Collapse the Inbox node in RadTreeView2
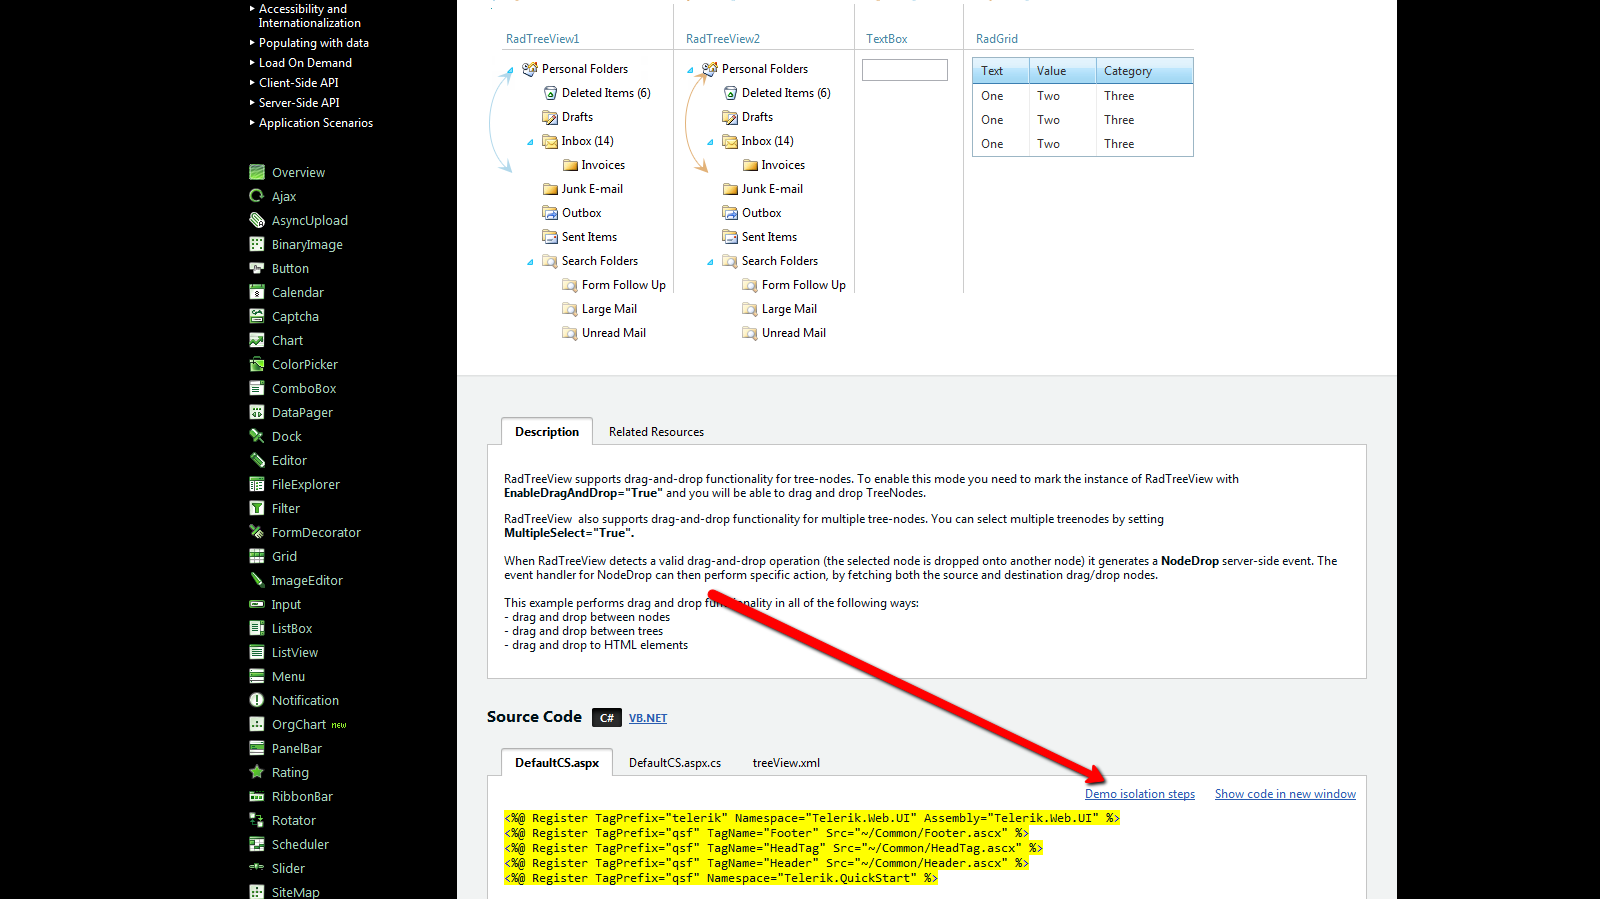 710,142
